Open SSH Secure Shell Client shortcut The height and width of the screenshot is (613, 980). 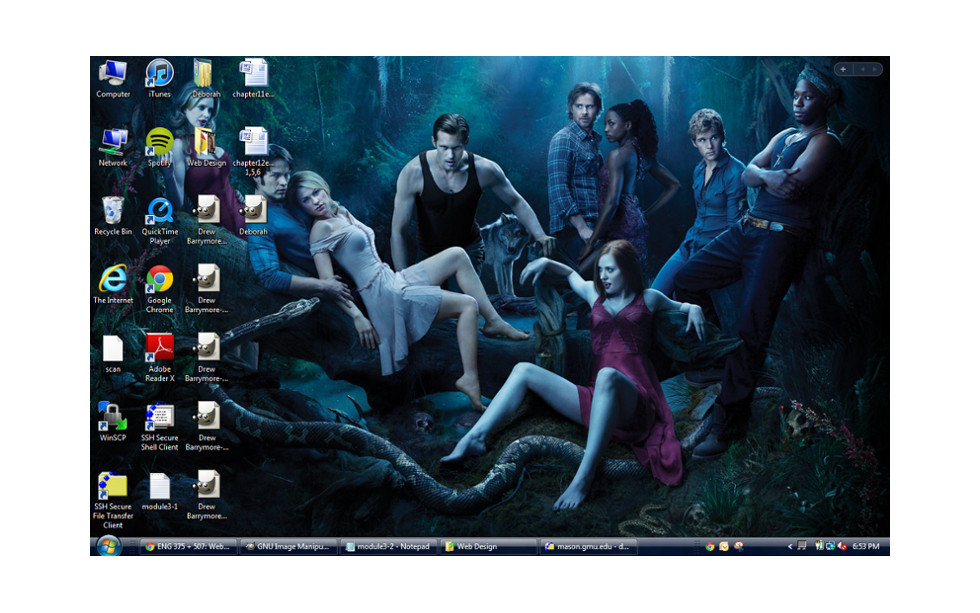pos(159,427)
